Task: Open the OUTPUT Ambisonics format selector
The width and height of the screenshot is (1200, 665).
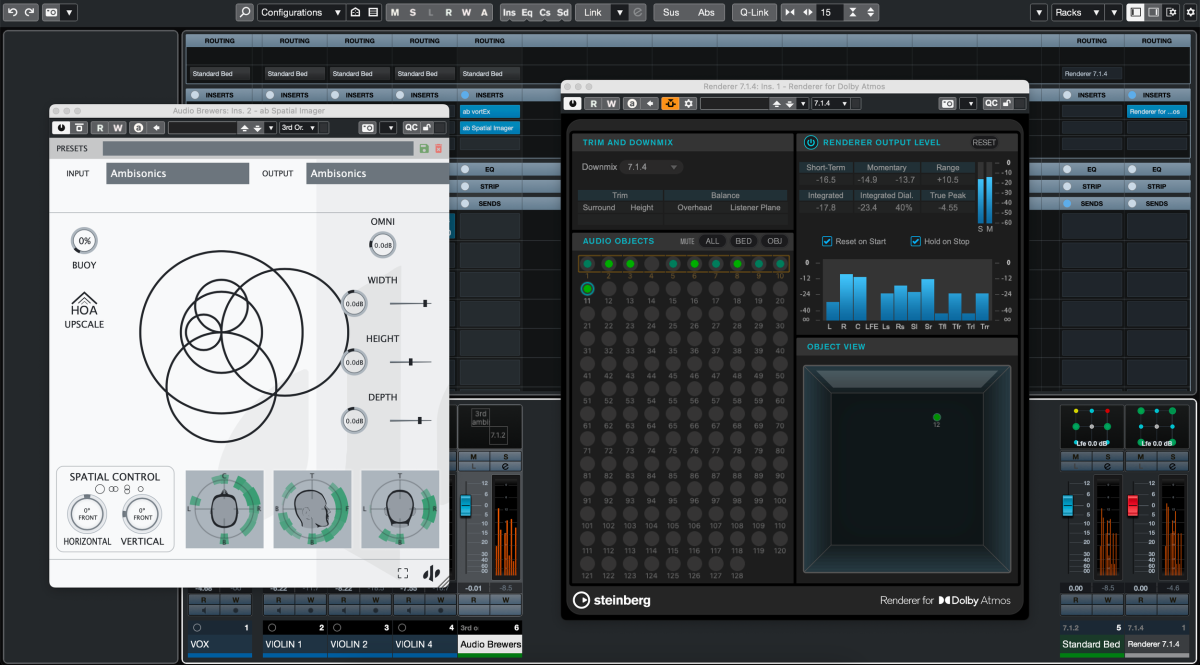Action: 378,173
